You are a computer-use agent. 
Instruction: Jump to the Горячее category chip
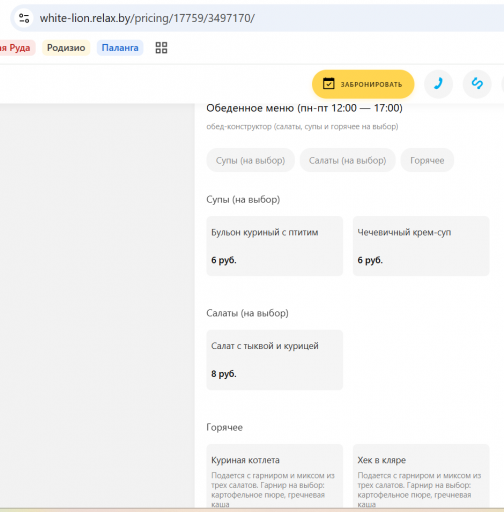(x=427, y=160)
